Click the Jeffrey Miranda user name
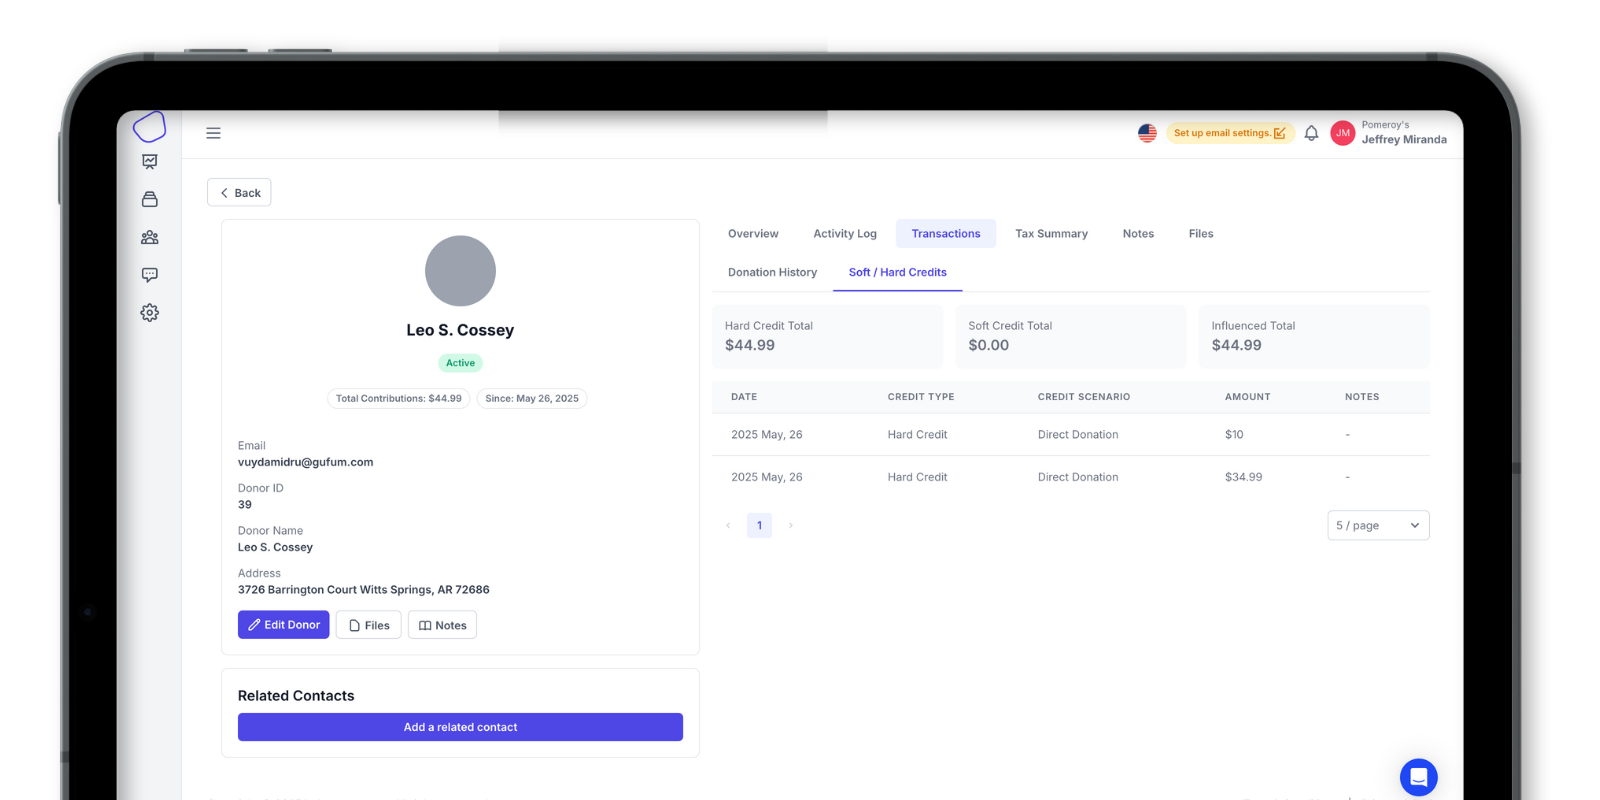The width and height of the screenshot is (1600, 800). click(x=1404, y=140)
